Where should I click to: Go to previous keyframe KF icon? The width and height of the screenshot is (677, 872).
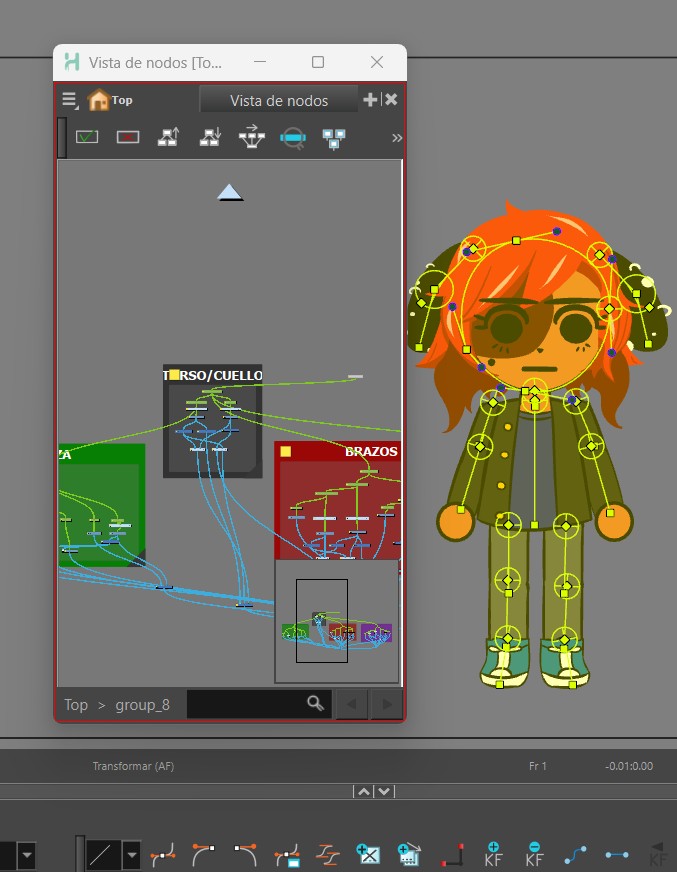pos(658,855)
